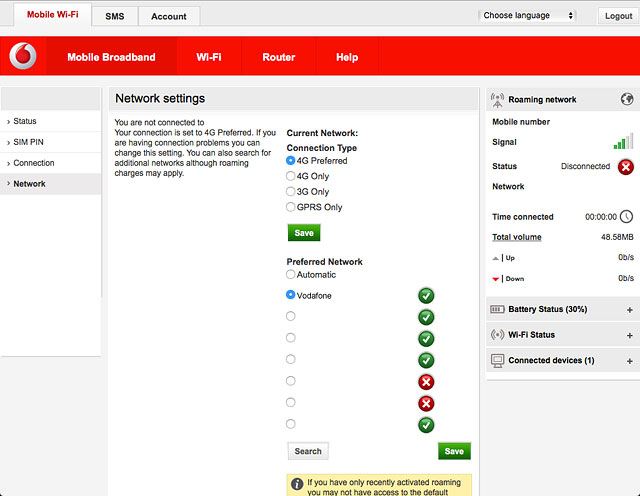640x496 pixels.
Task: Click the green check icon in Vodafone row
Action: pos(426,296)
